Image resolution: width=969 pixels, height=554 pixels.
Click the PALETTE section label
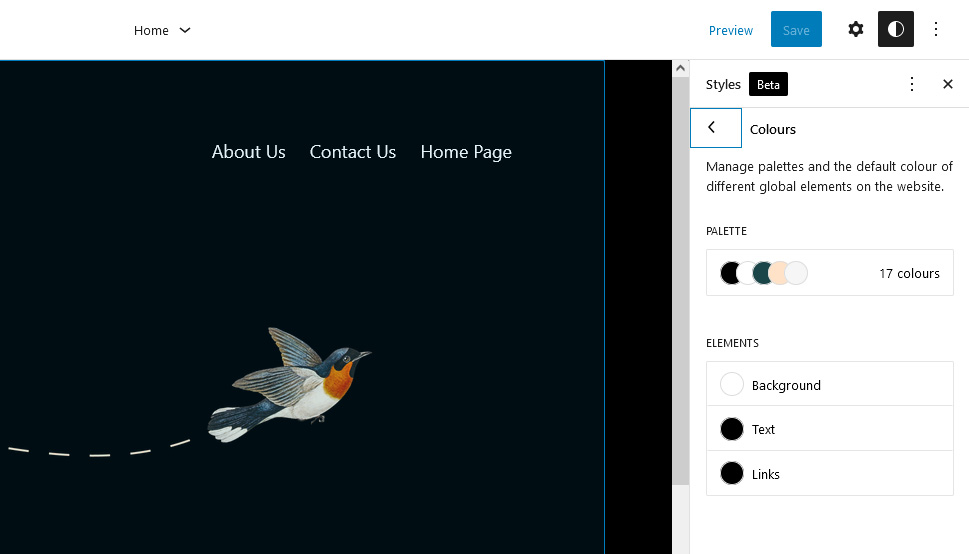point(726,231)
